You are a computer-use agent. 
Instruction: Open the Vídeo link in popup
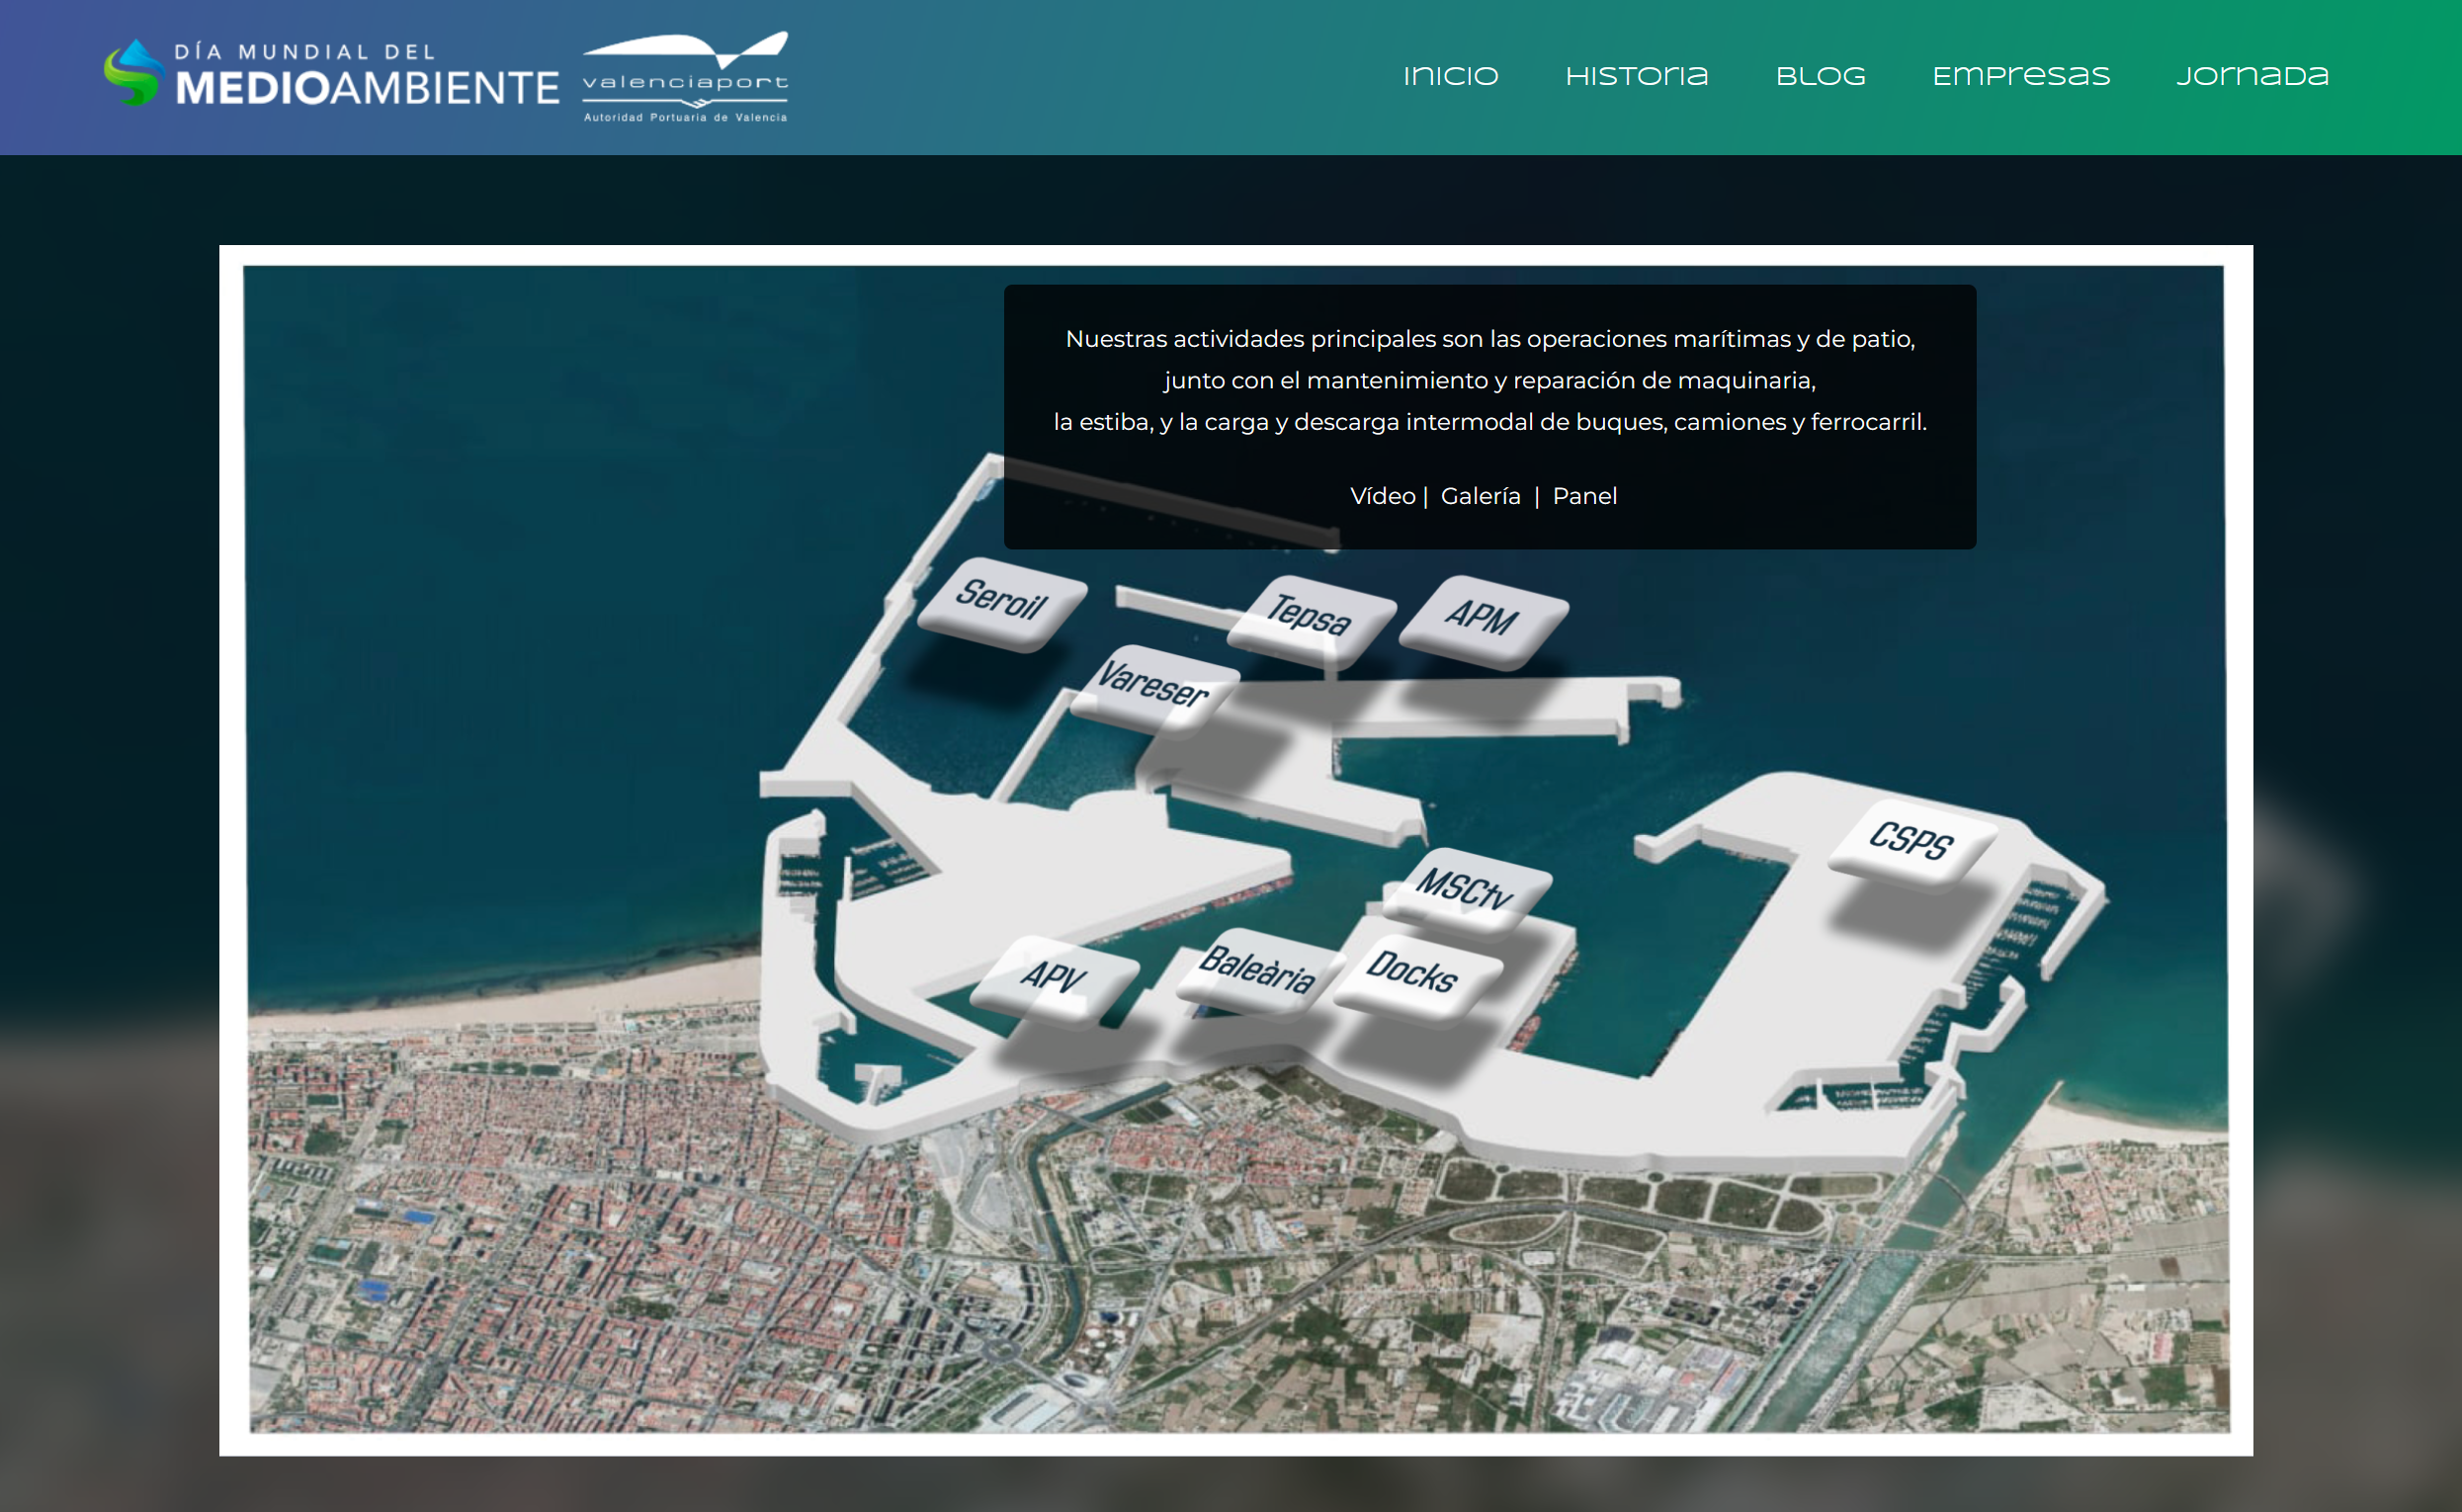1382,496
